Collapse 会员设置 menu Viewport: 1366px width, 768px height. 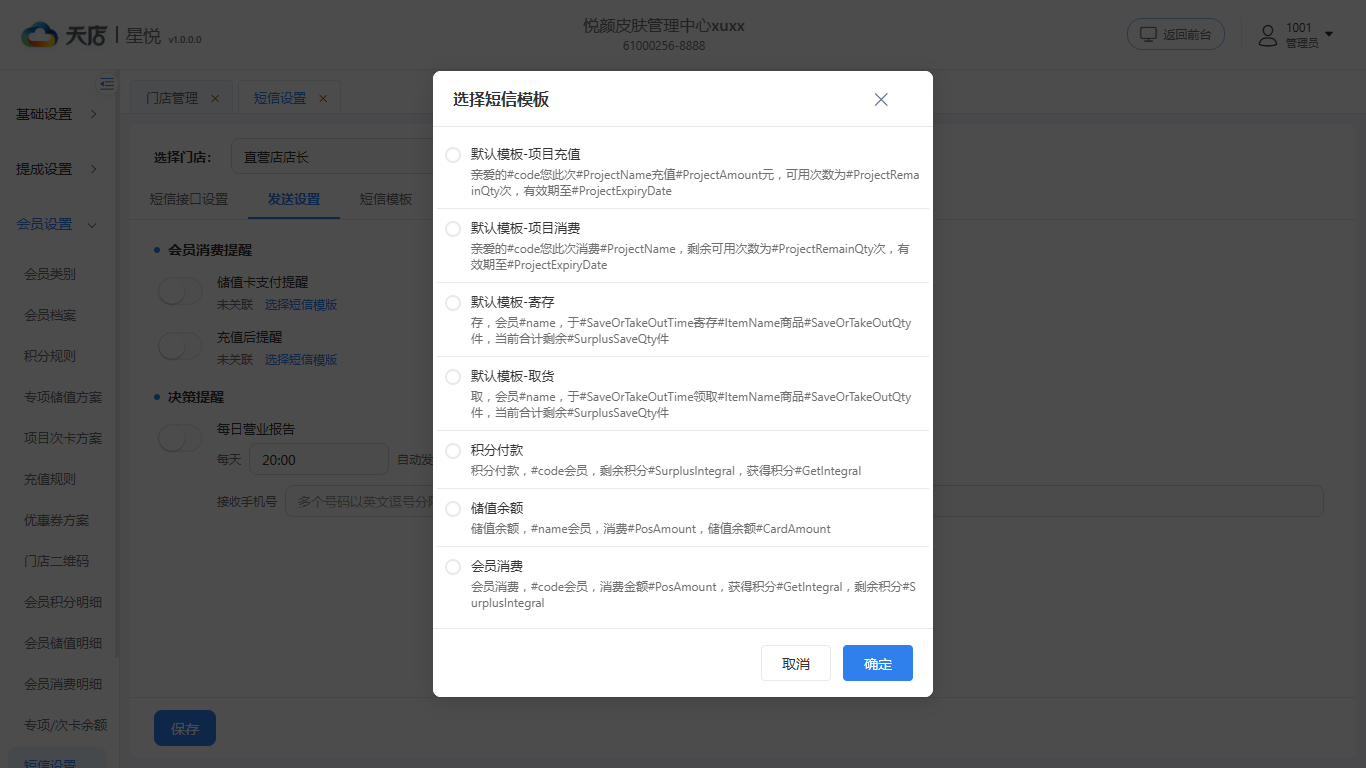57,224
